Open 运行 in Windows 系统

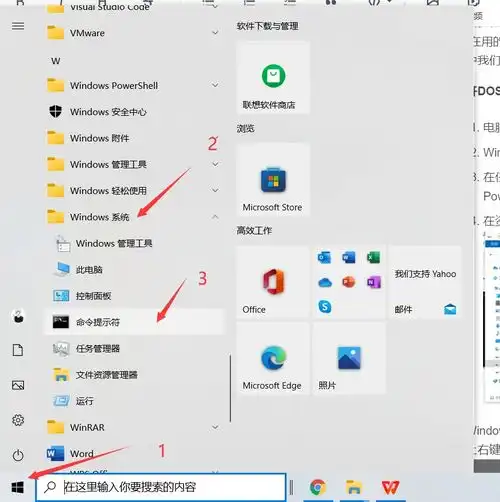(135, 401)
